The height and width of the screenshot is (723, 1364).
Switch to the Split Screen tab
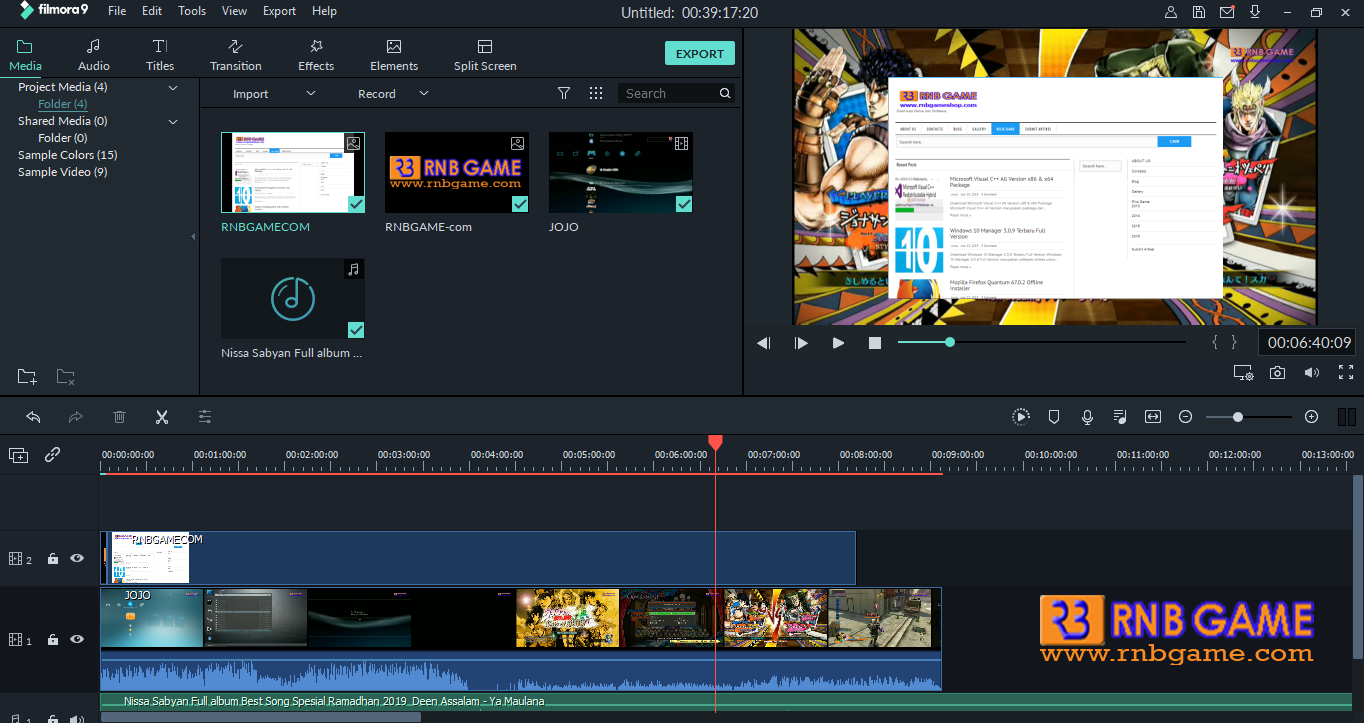pyautogui.click(x=485, y=55)
